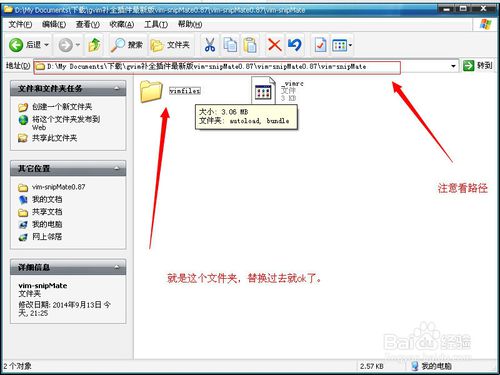
Task: Click the Copy icon in toolbar
Action: [x=230, y=45]
